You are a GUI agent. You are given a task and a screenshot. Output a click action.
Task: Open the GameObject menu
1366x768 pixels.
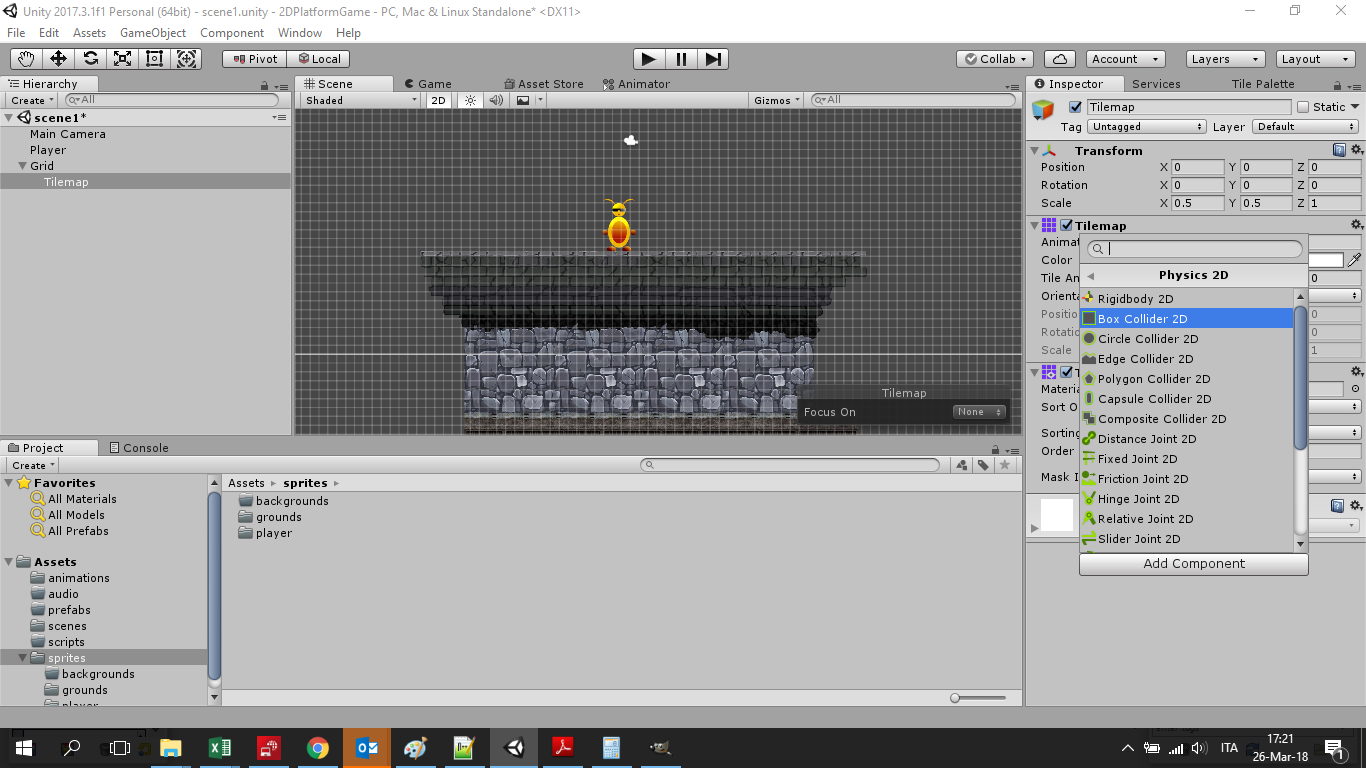152,33
